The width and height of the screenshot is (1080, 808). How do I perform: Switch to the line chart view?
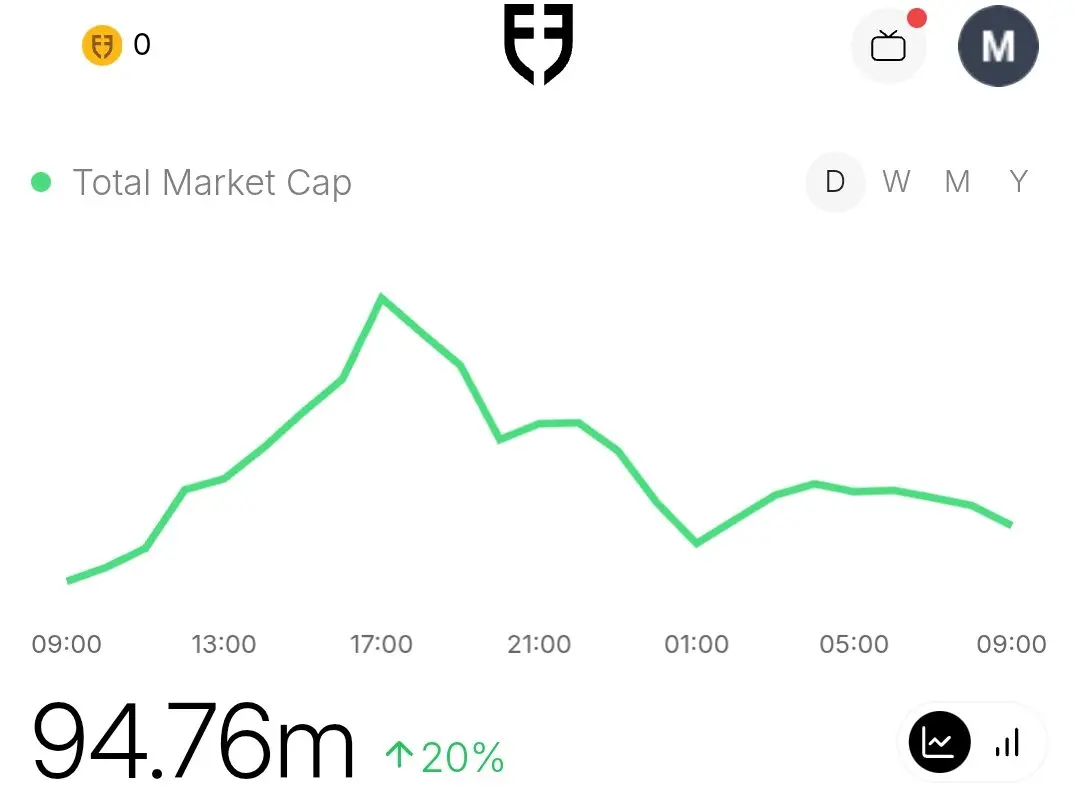tap(939, 742)
